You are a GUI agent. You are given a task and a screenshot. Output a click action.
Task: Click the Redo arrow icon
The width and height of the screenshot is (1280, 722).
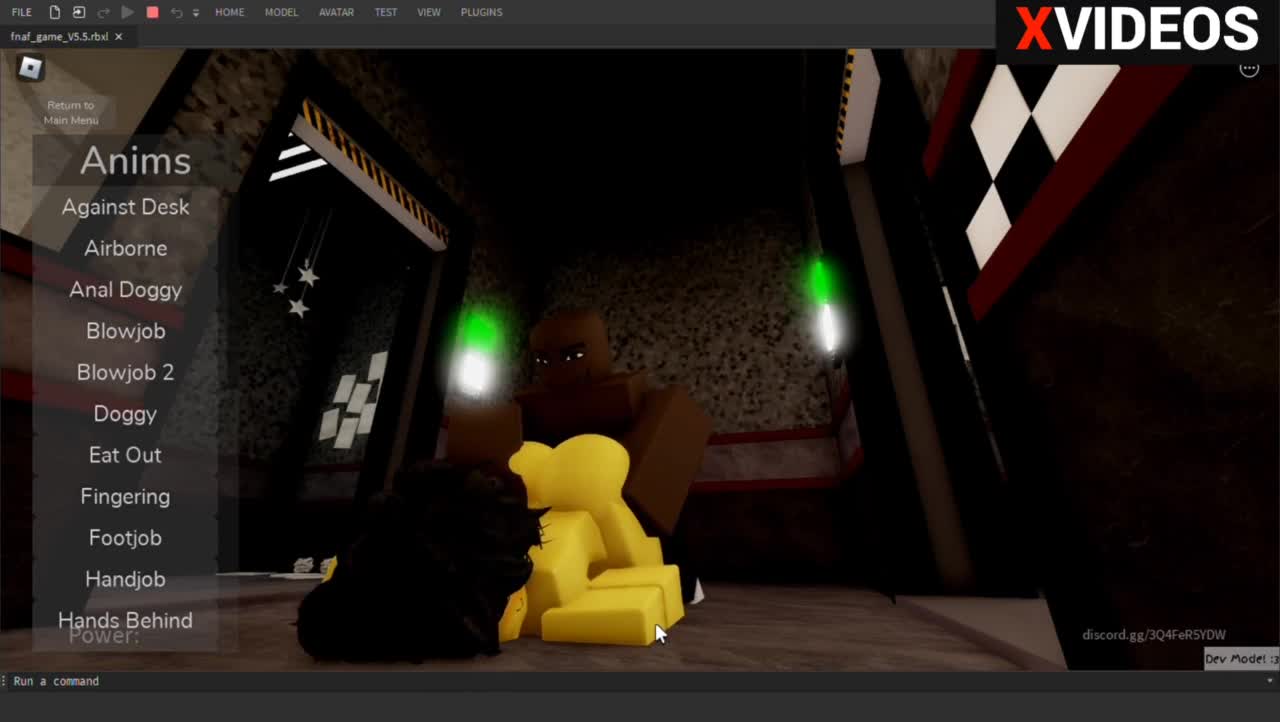coord(104,12)
